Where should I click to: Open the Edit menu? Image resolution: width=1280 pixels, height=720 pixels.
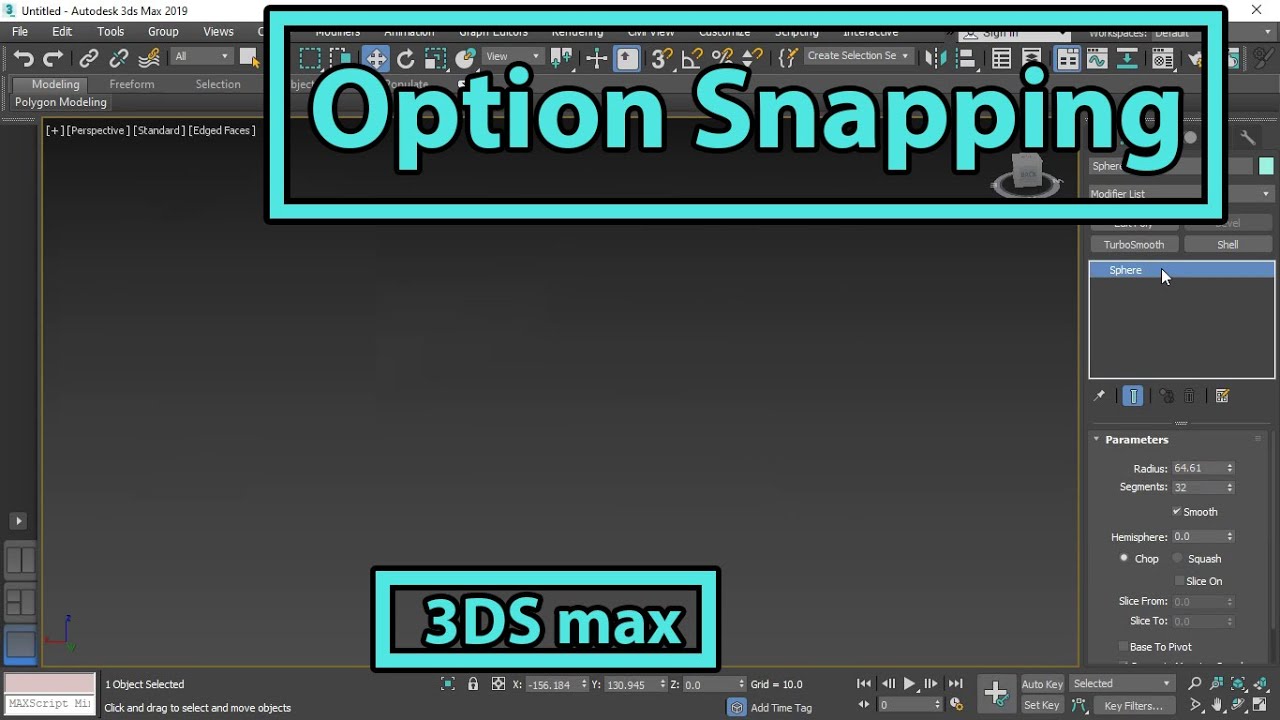point(62,32)
